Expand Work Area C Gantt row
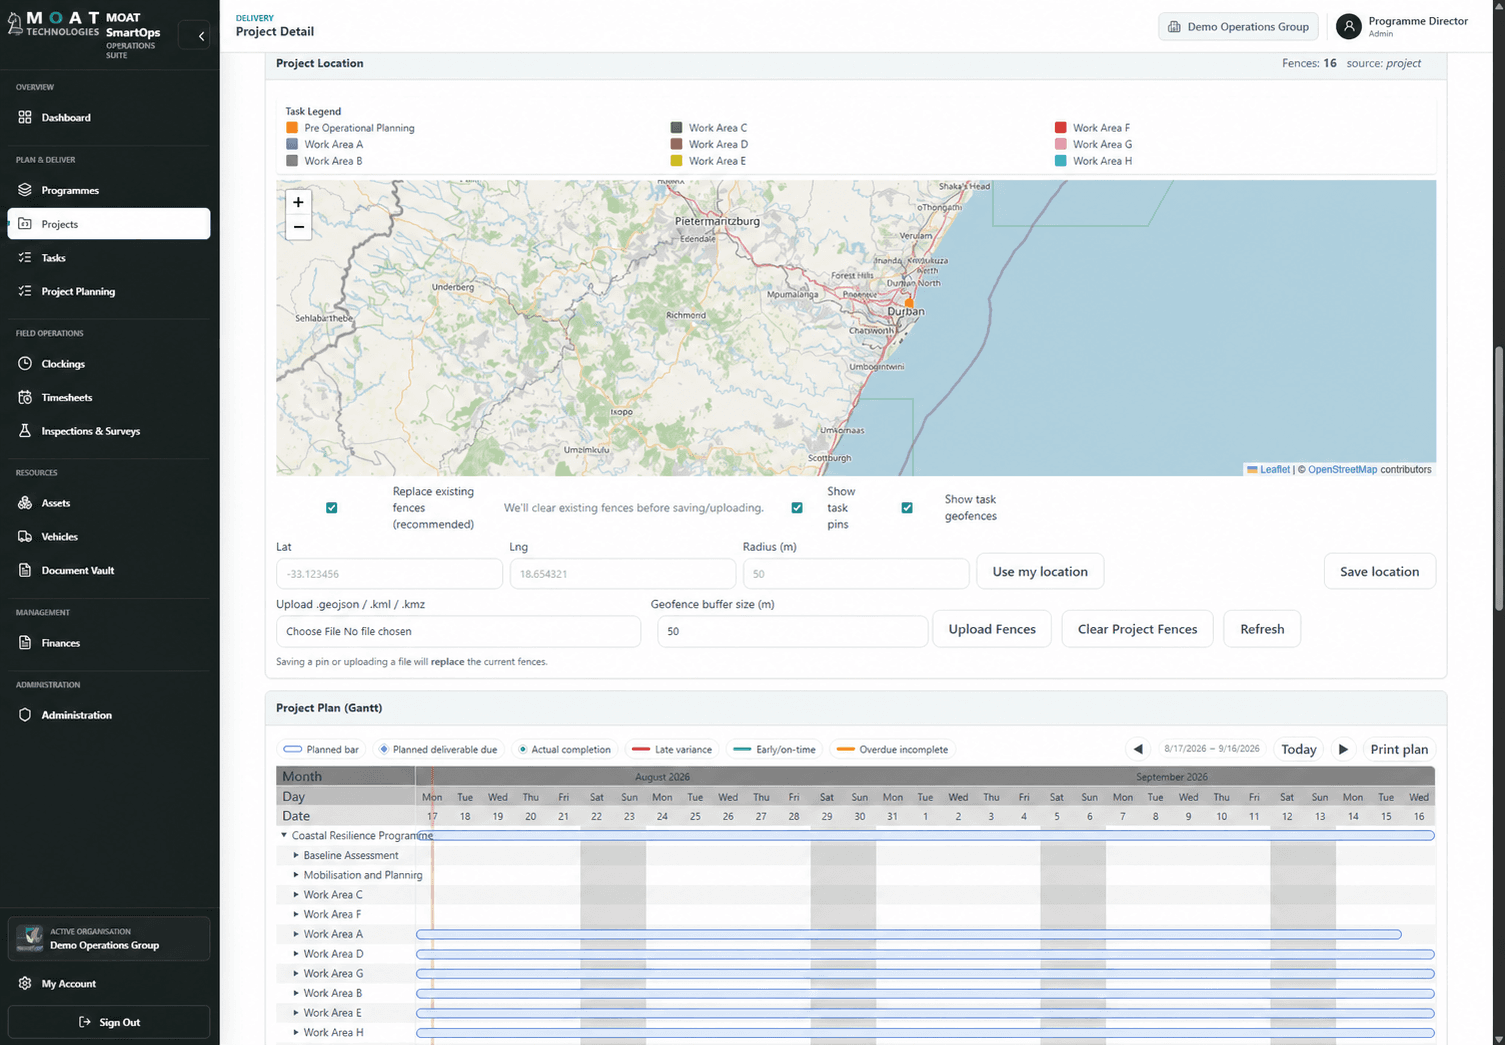 pos(296,895)
